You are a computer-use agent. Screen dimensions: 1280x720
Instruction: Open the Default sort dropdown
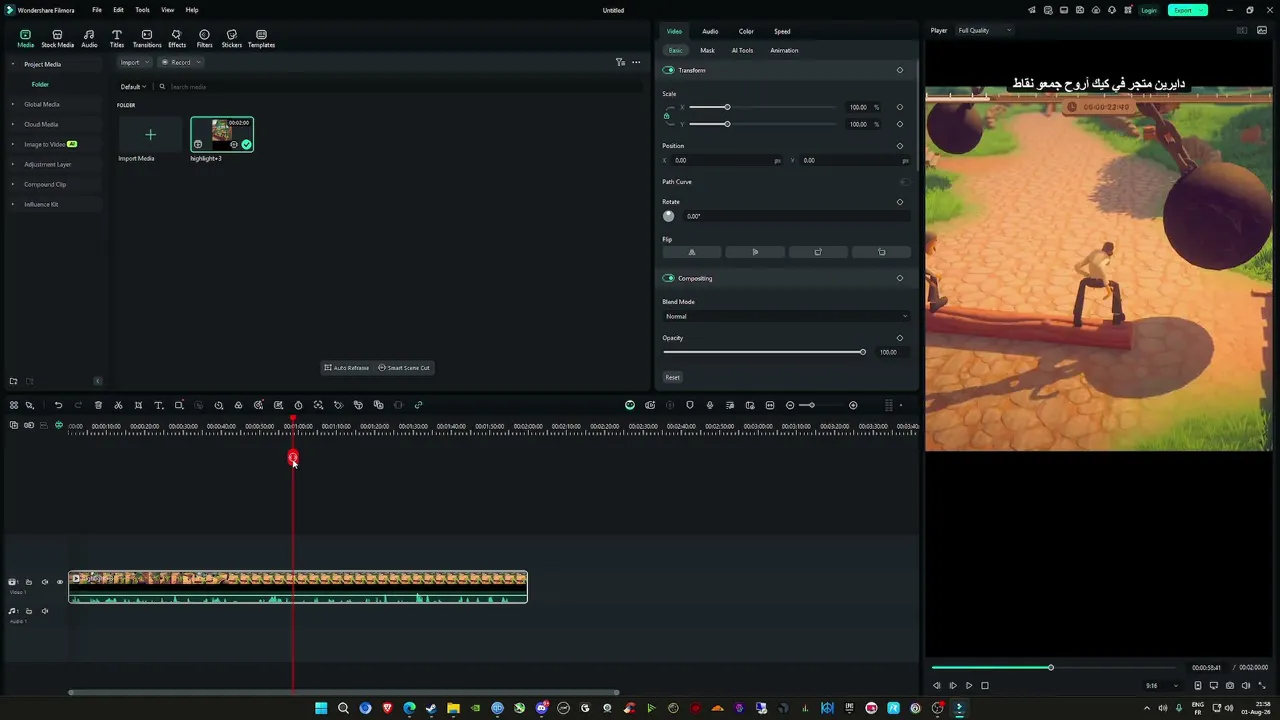click(133, 87)
